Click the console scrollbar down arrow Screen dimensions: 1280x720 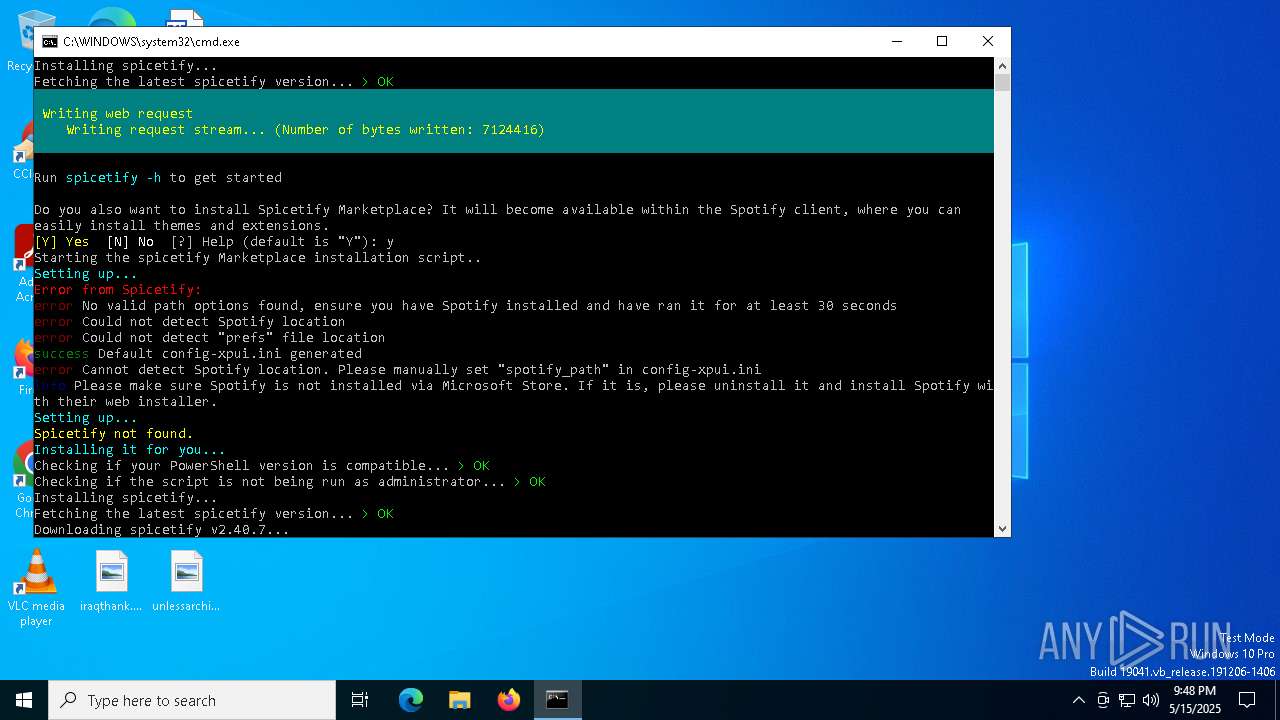pos(1002,529)
